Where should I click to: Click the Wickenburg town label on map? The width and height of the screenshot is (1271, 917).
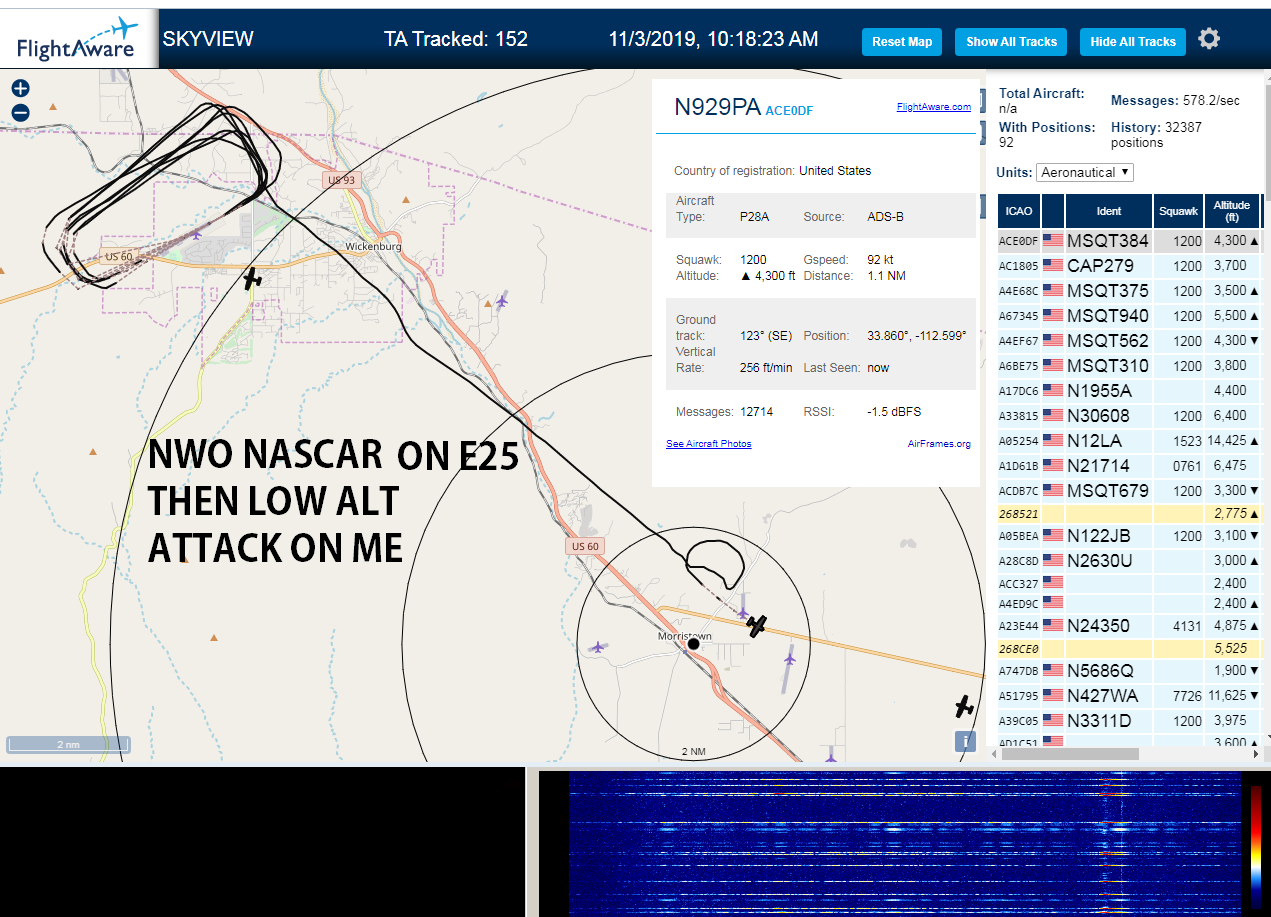click(x=373, y=246)
